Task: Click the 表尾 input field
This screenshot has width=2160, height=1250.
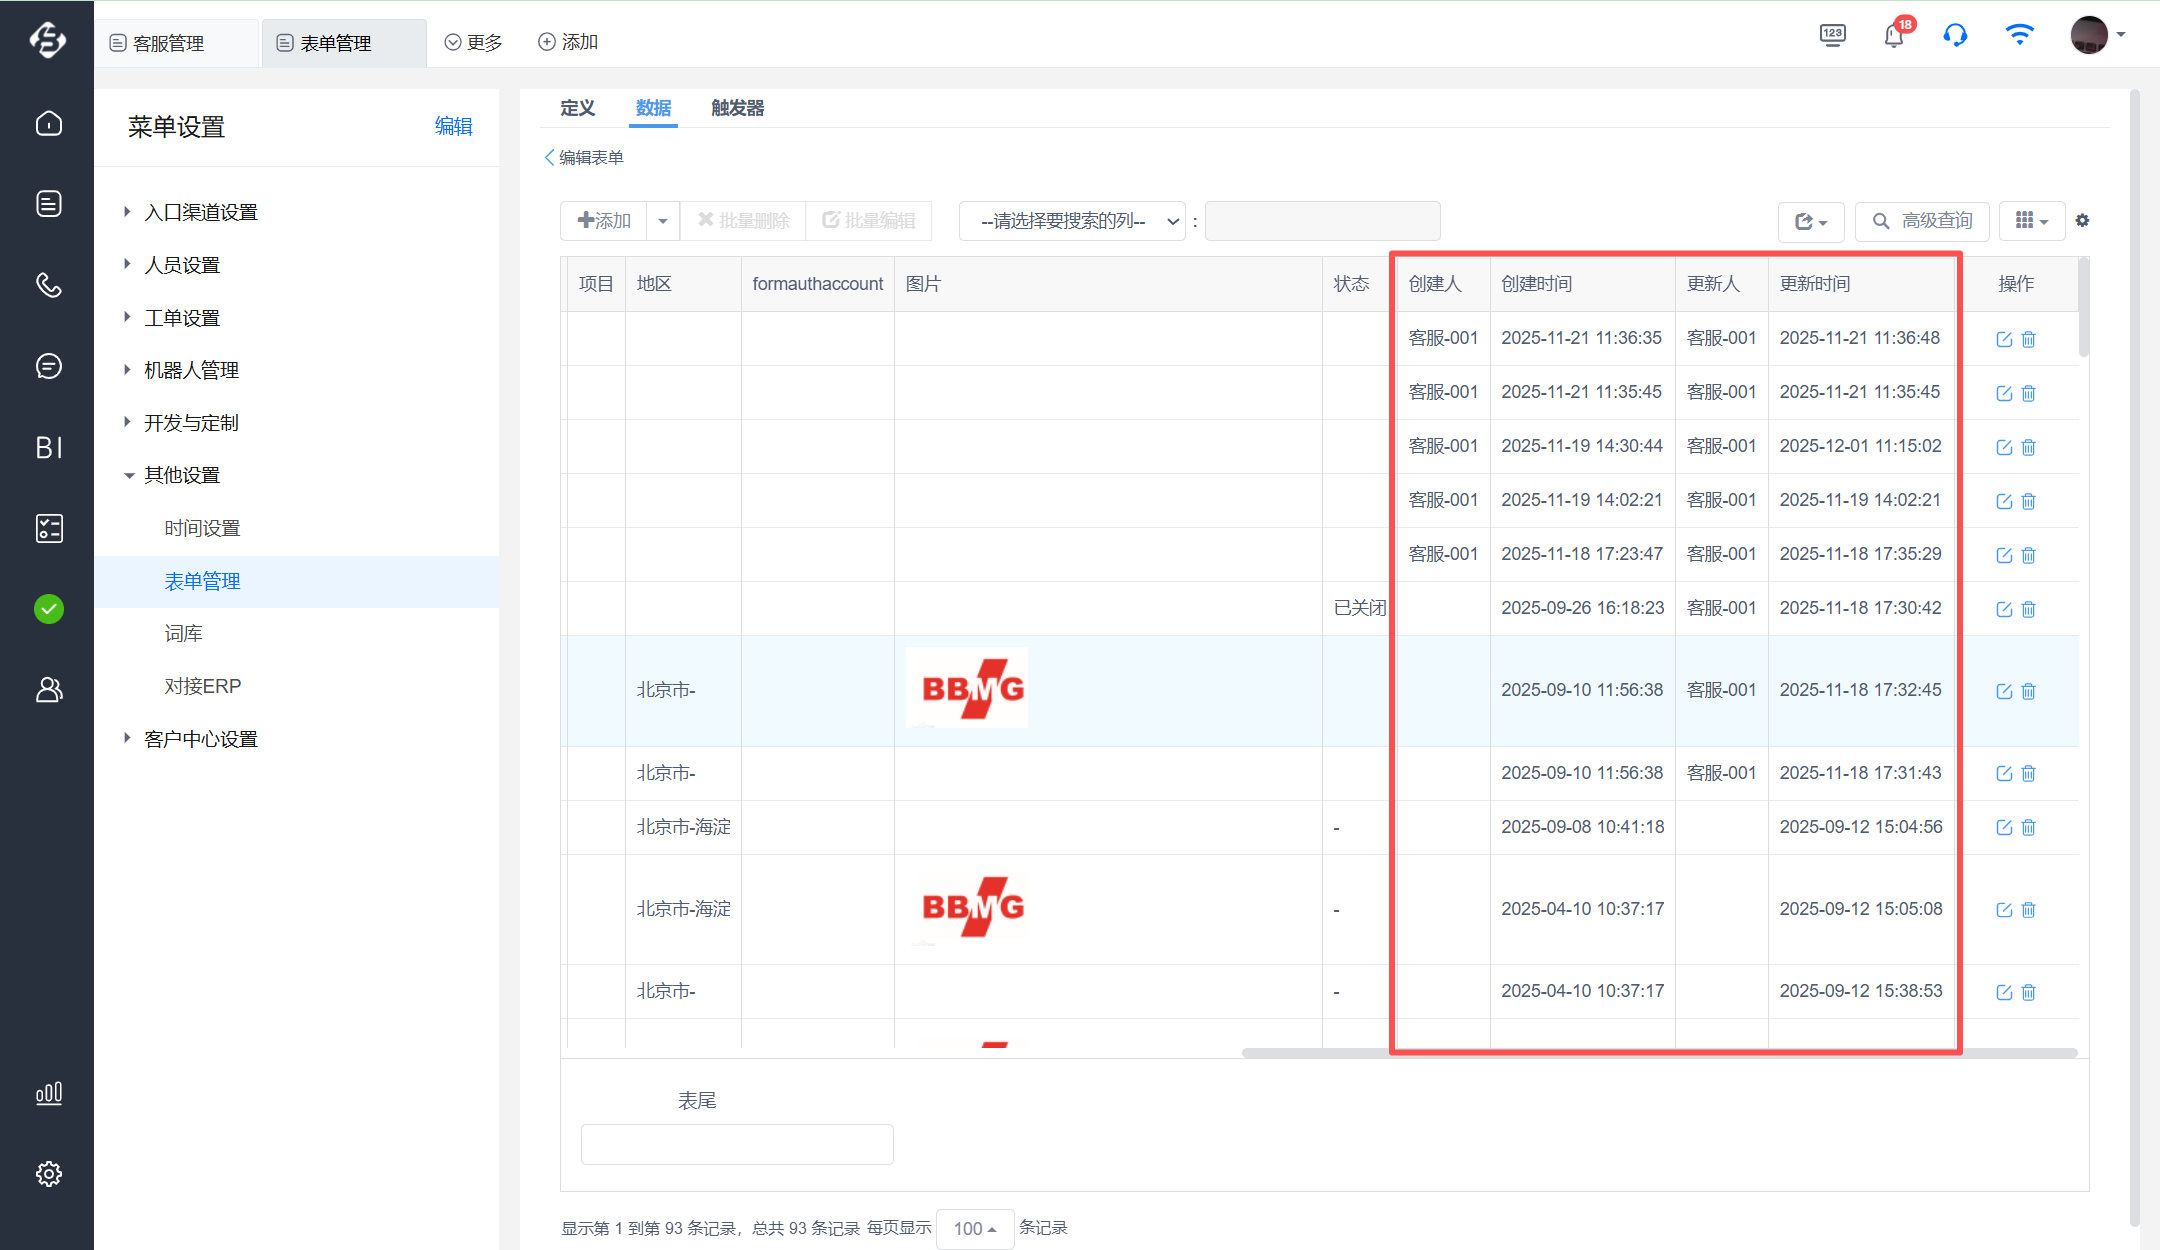Action: [x=737, y=1143]
